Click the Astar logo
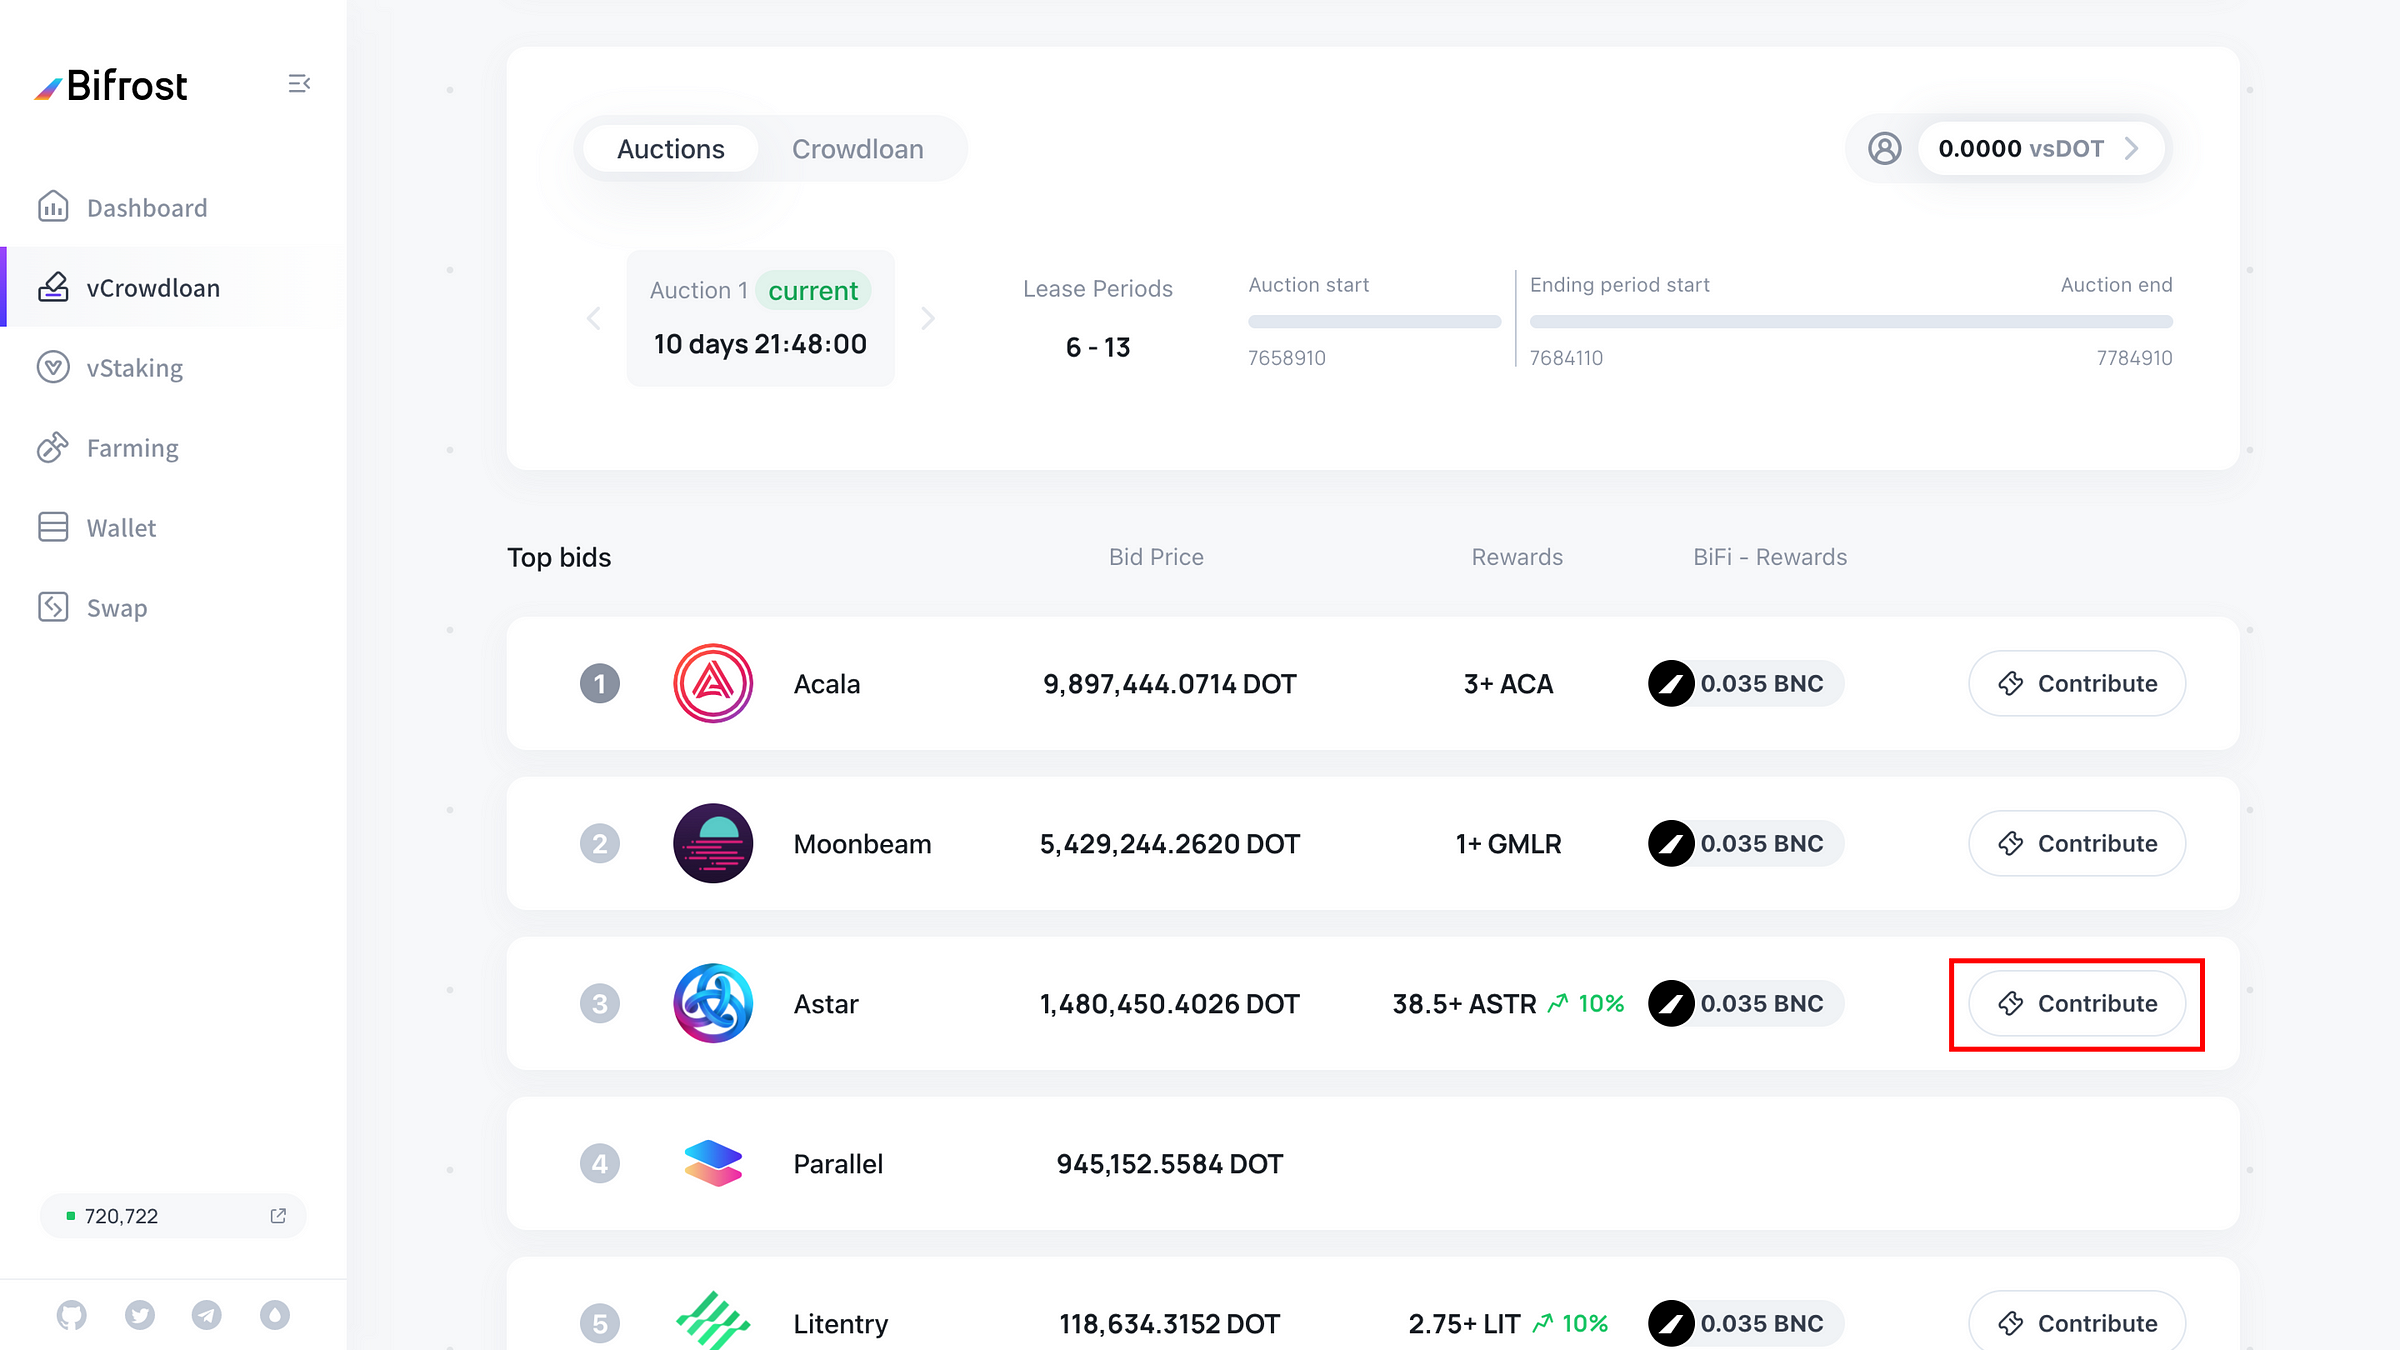 (x=713, y=1003)
